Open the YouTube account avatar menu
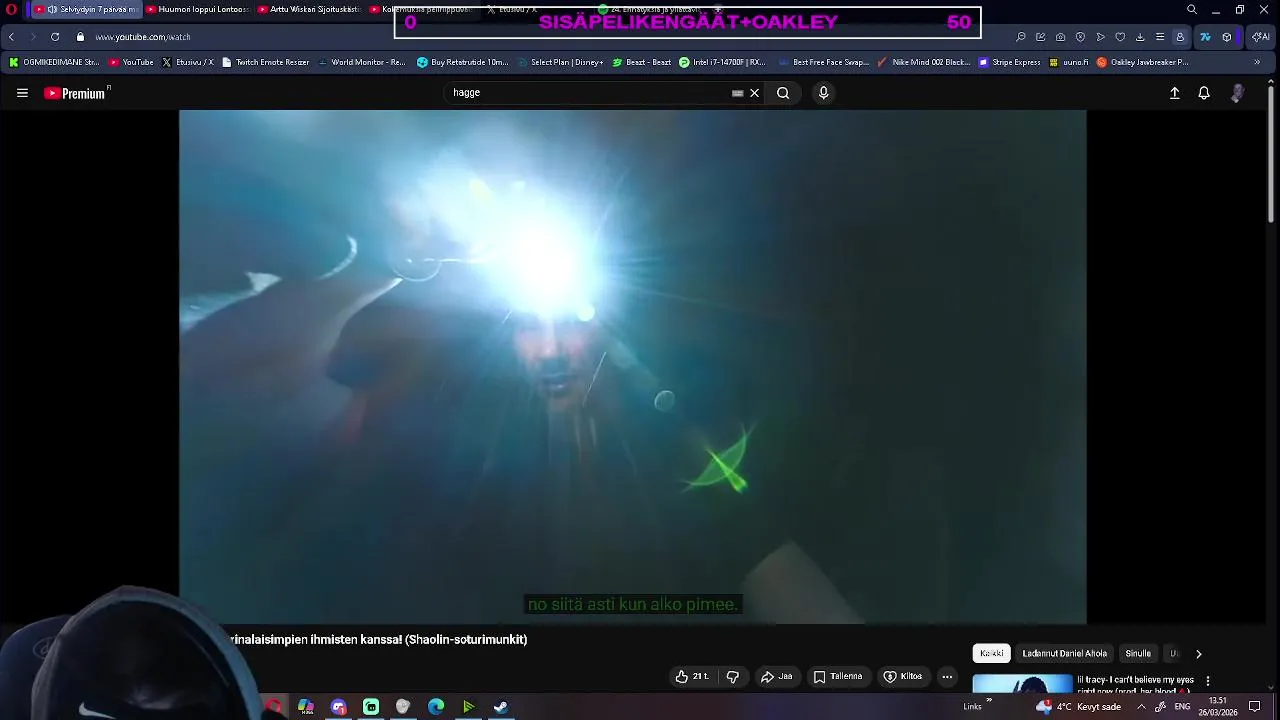The height and width of the screenshot is (720, 1280). click(x=1237, y=93)
